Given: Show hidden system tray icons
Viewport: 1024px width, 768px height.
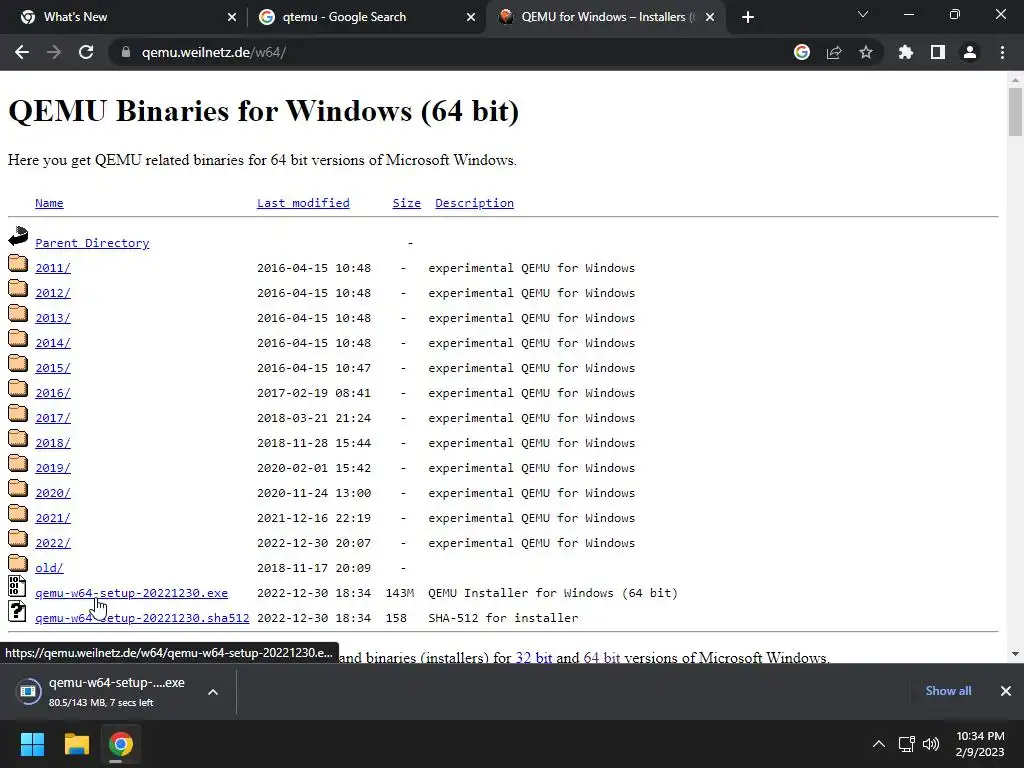Looking at the screenshot, I should (879, 744).
